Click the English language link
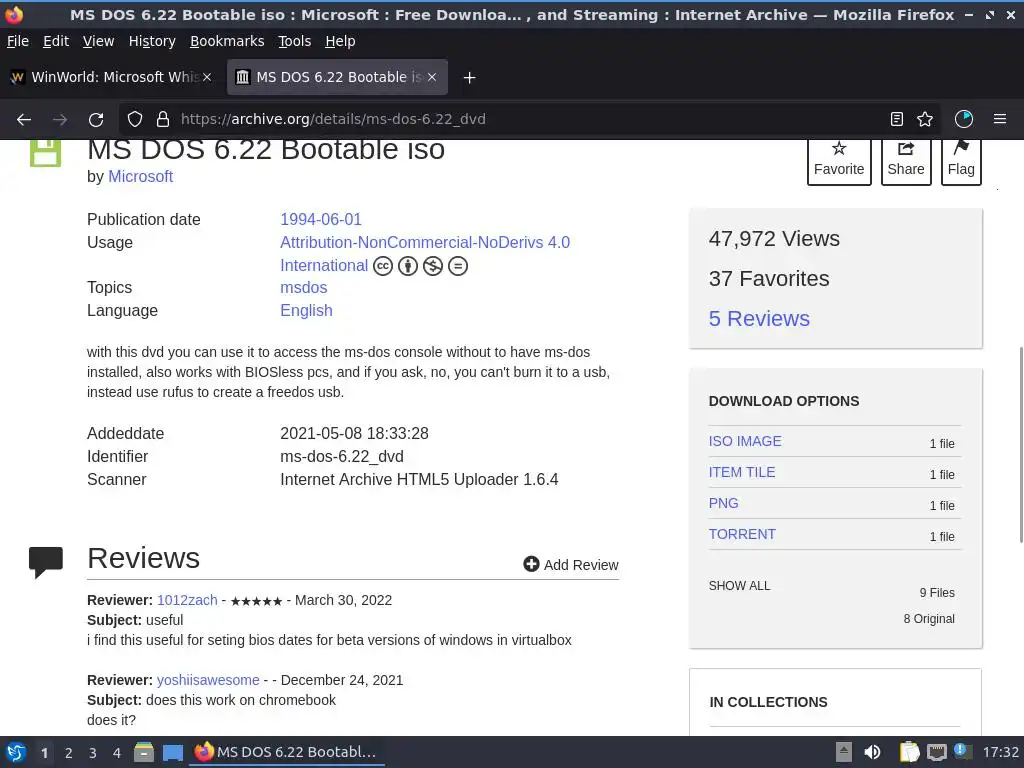Viewport: 1024px width, 768px height. [306, 310]
